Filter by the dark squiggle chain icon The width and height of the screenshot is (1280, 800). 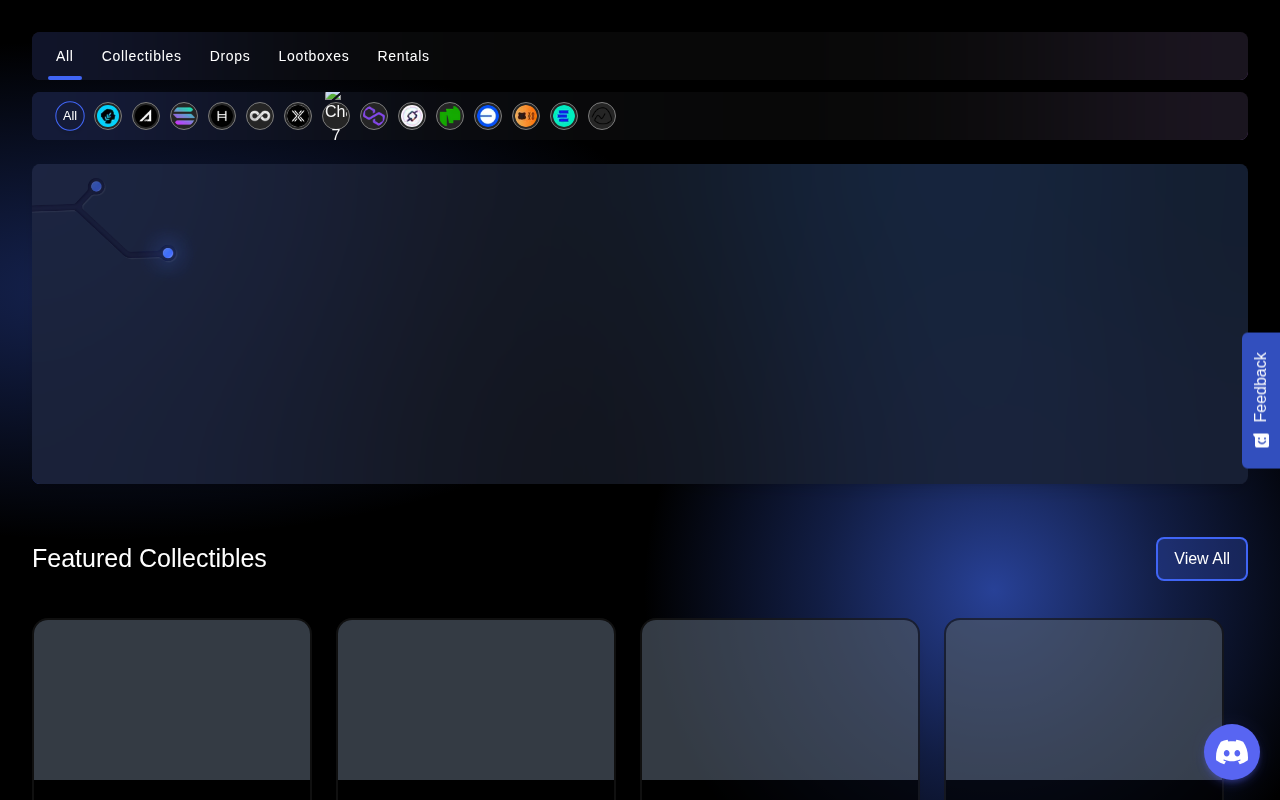(602, 116)
